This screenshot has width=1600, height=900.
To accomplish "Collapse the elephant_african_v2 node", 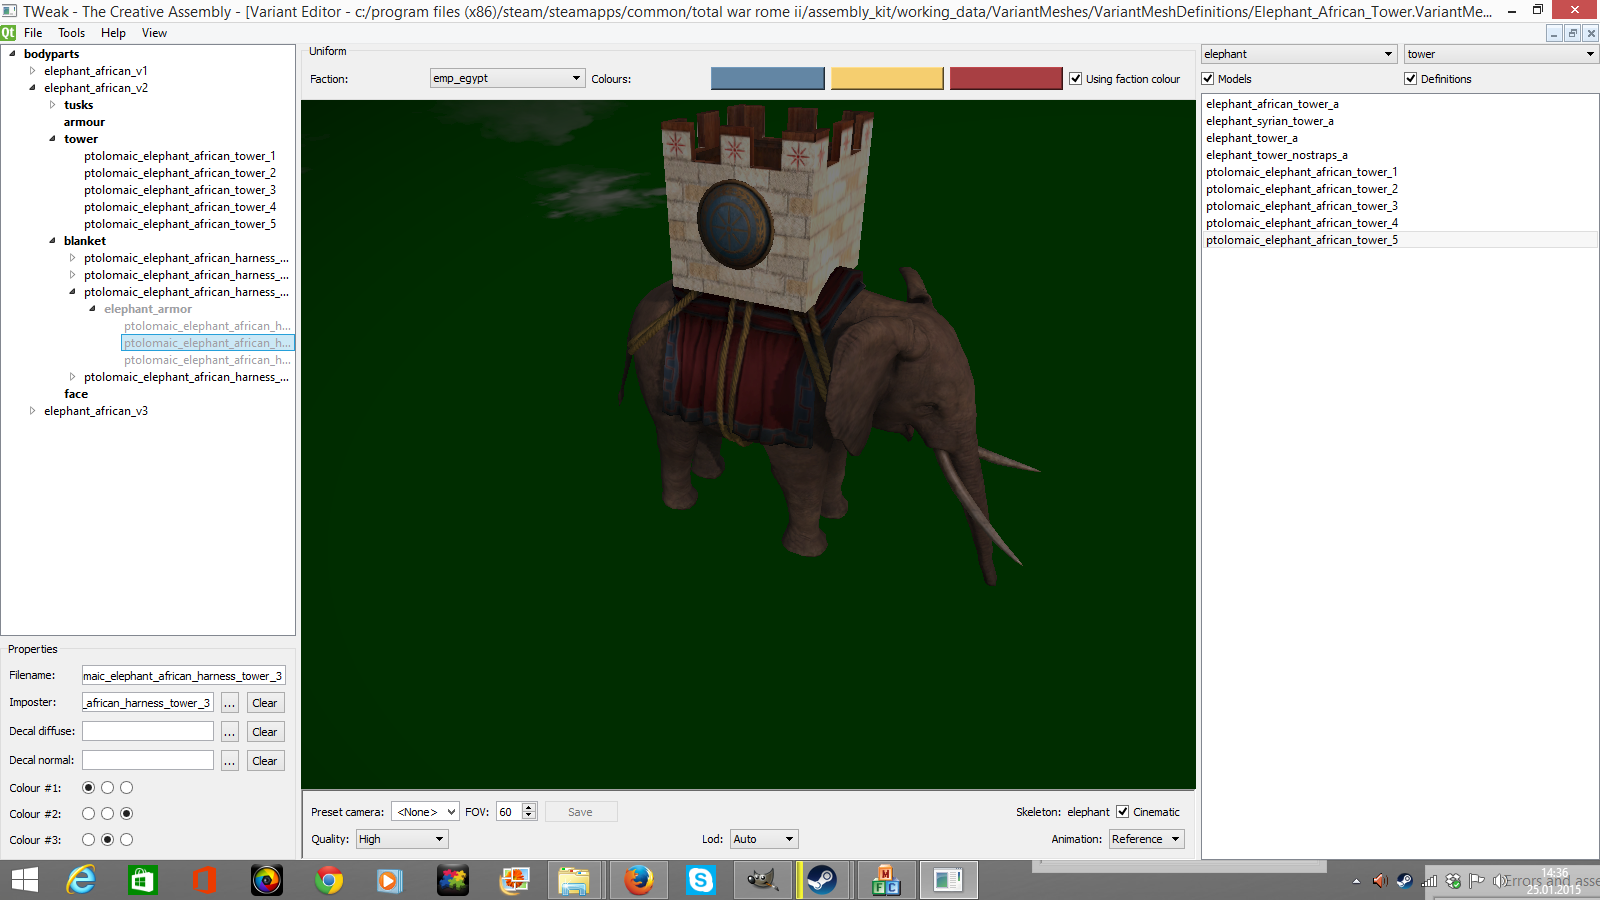I will tap(32, 88).
